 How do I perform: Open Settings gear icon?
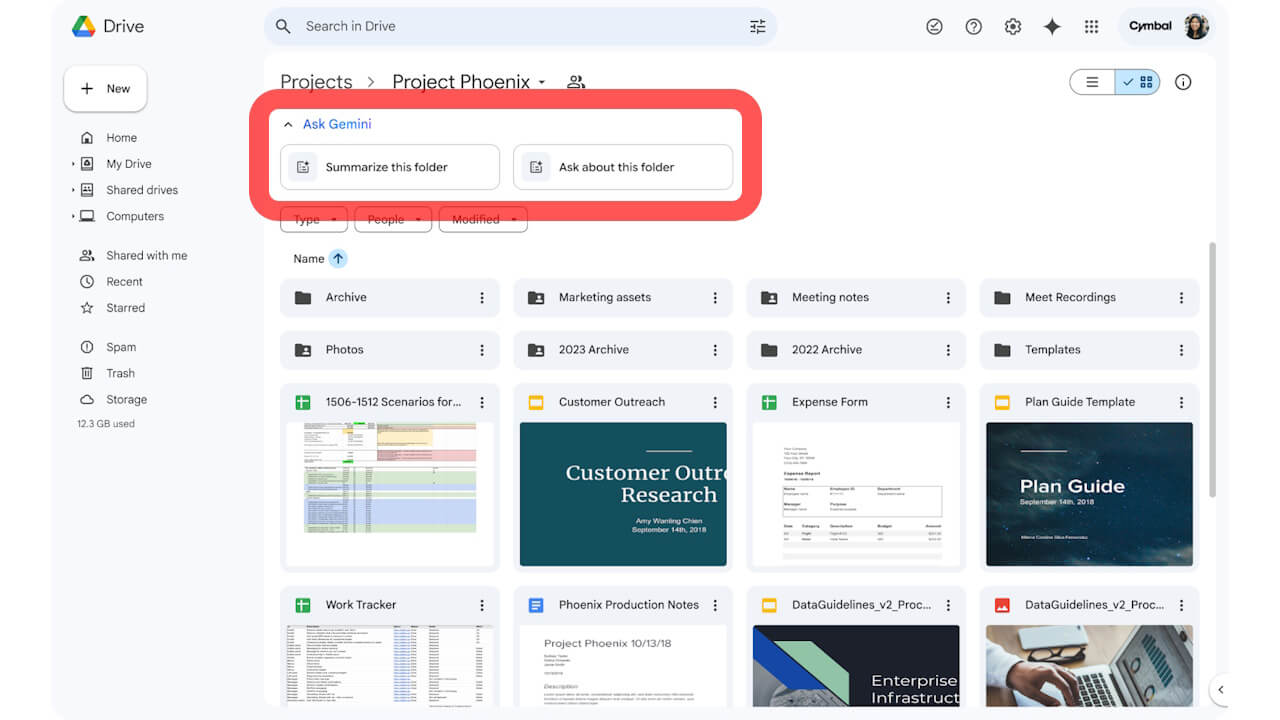[x=1013, y=27]
